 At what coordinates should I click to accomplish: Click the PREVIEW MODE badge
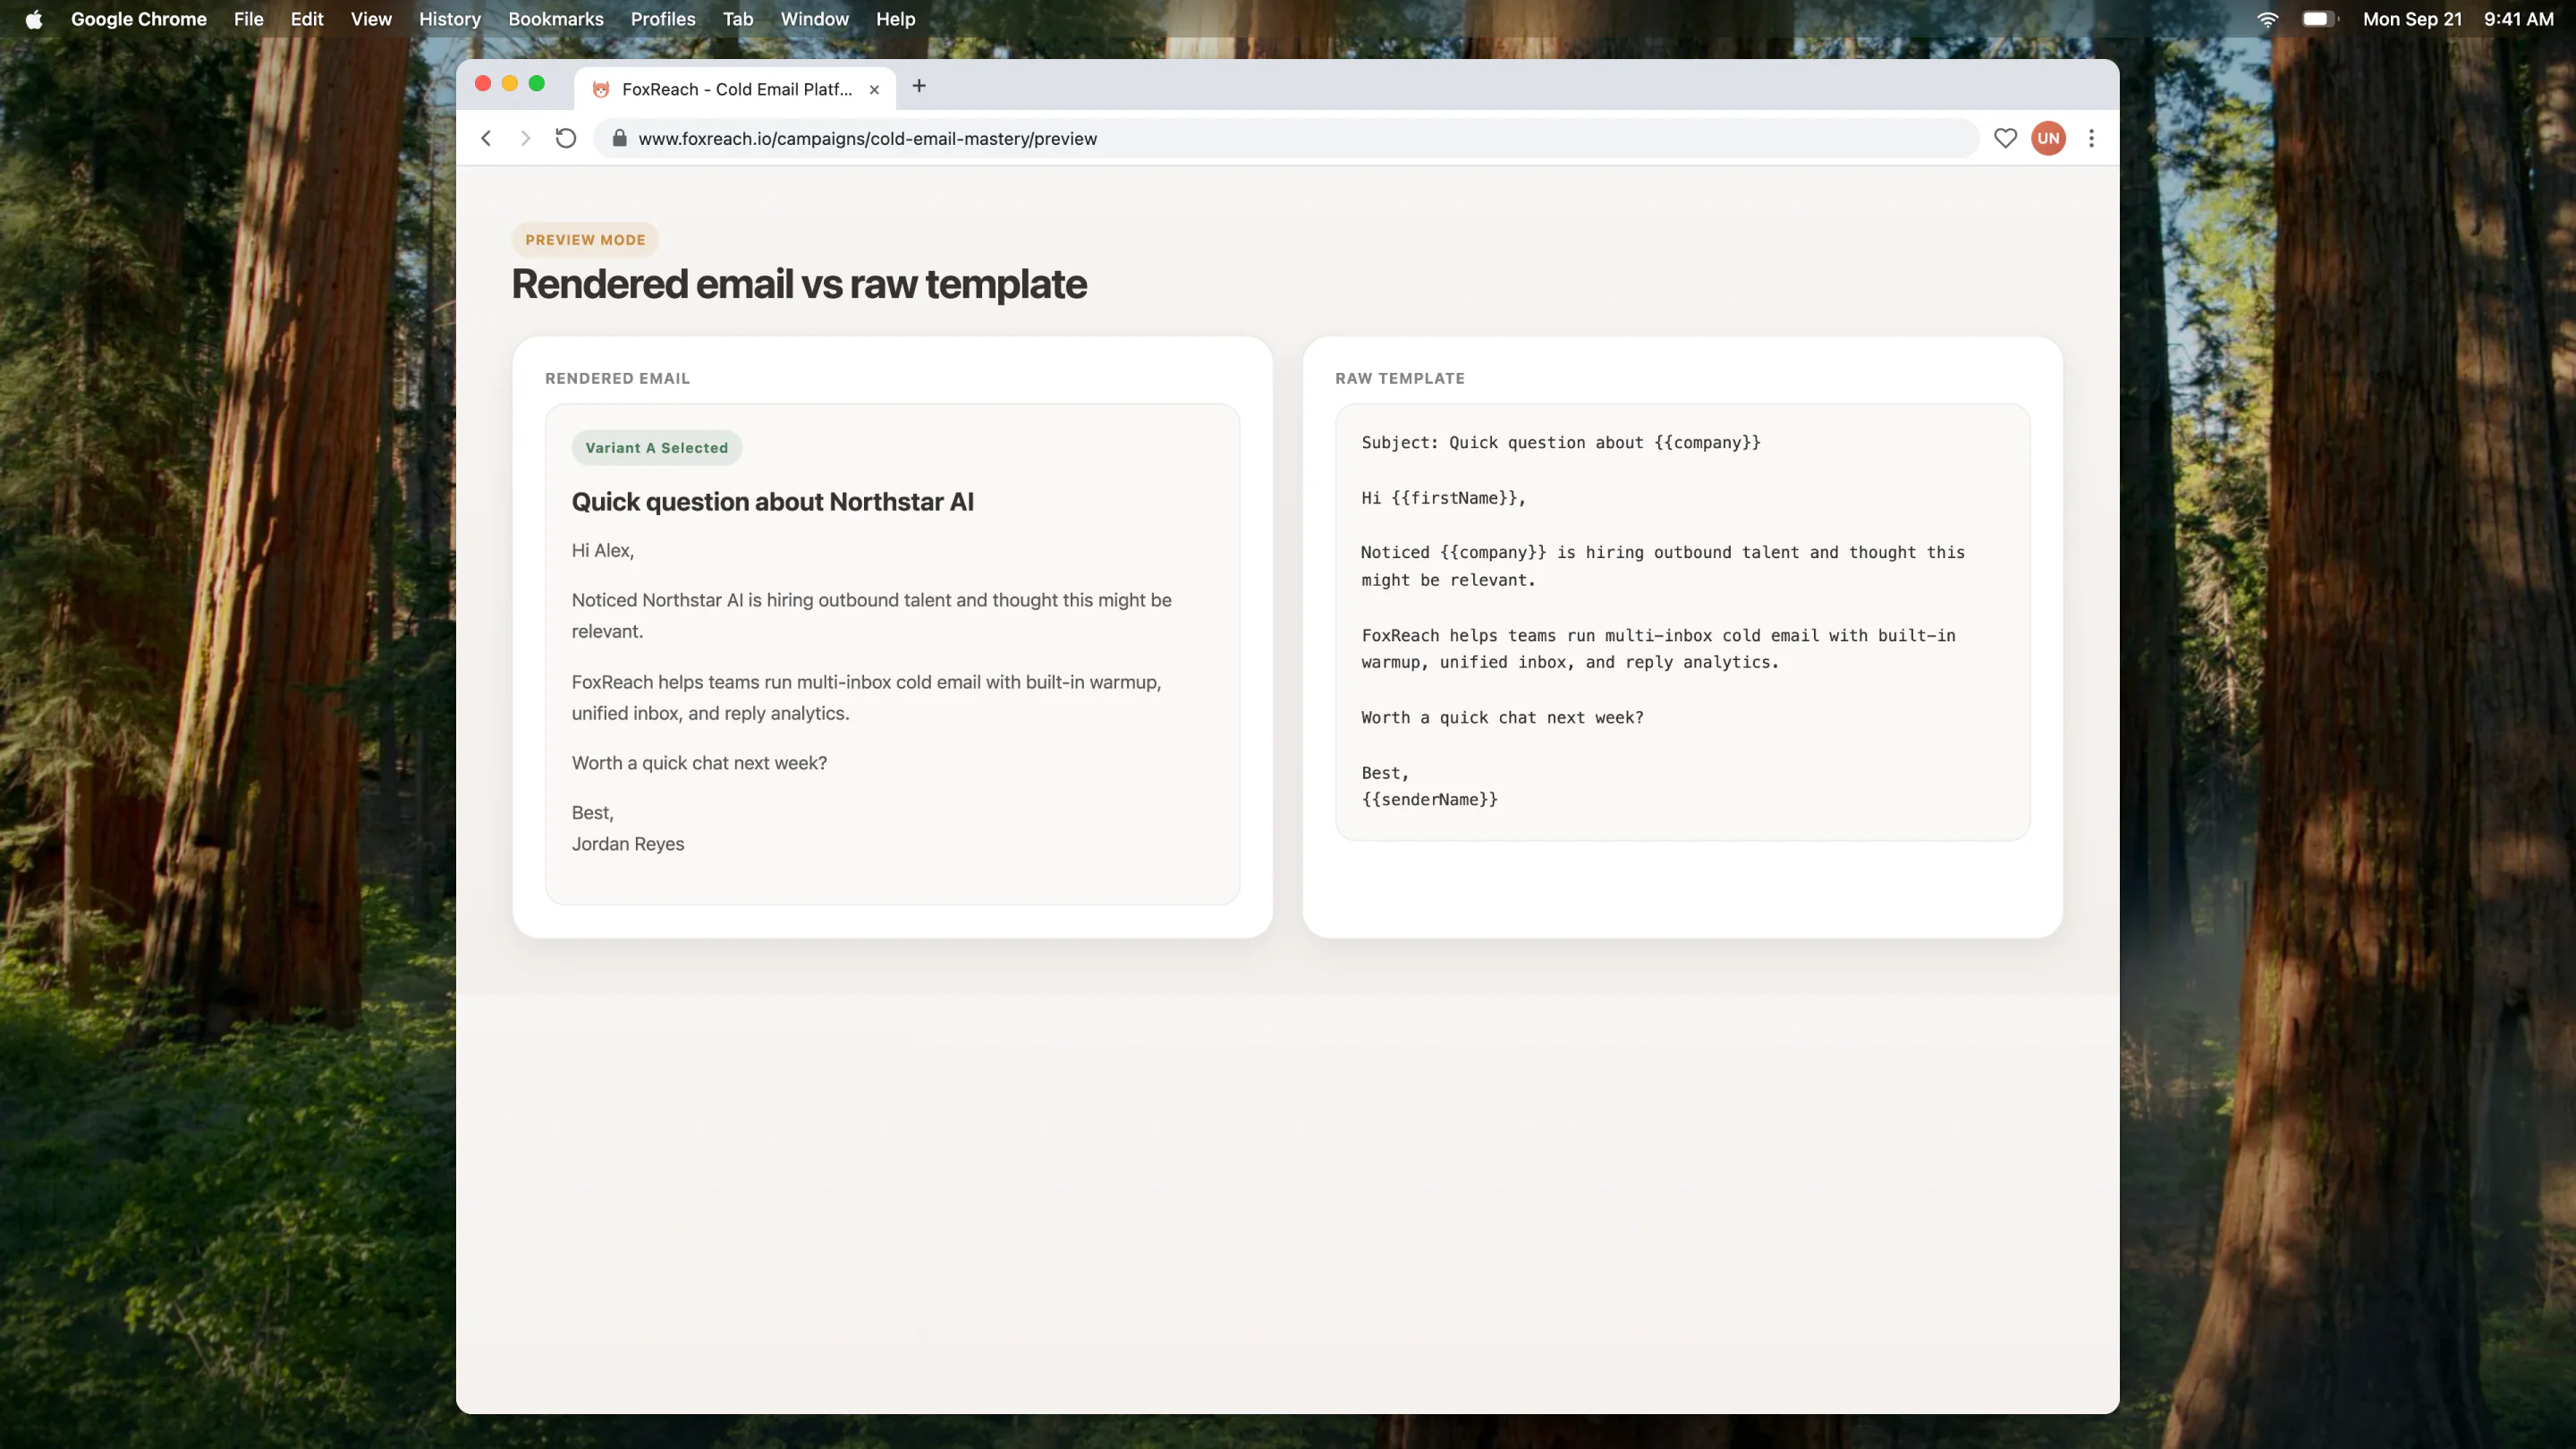[x=585, y=240]
